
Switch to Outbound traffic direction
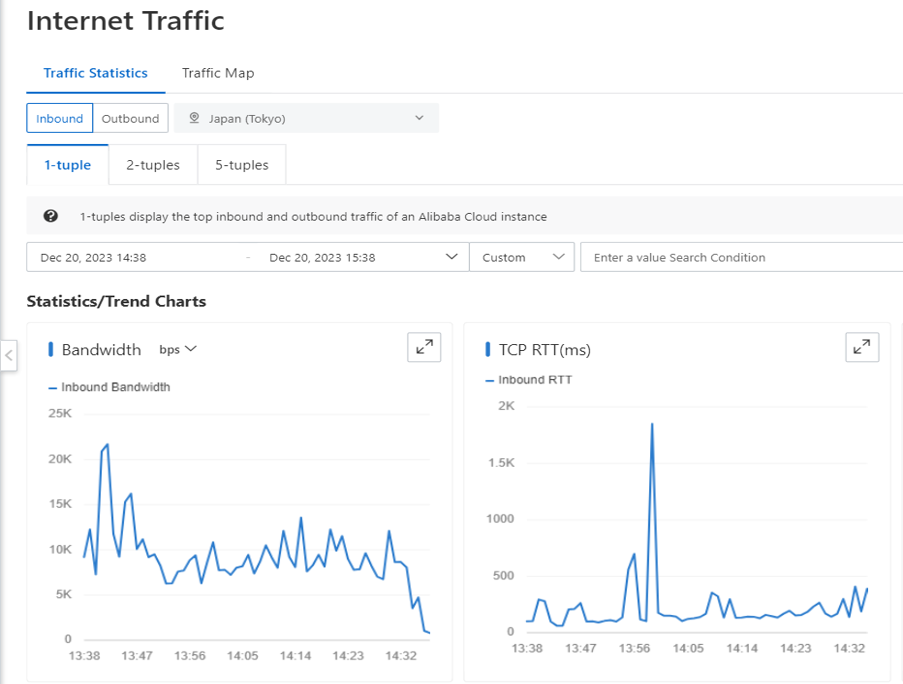click(x=130, y=118)
